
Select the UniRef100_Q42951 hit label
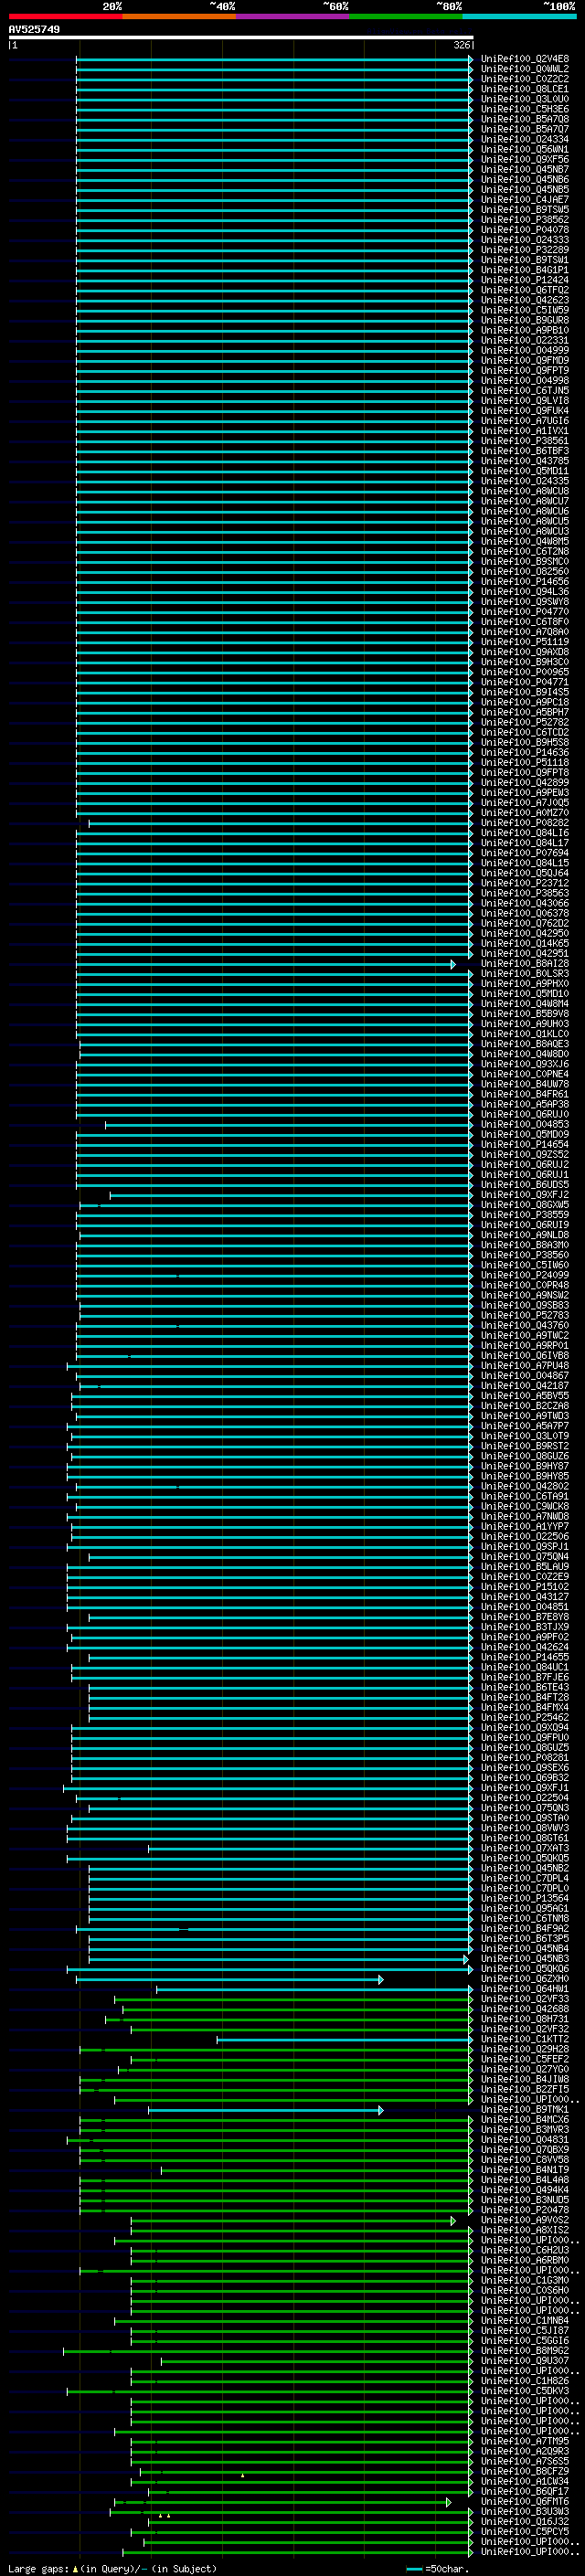tap(525, 954)
